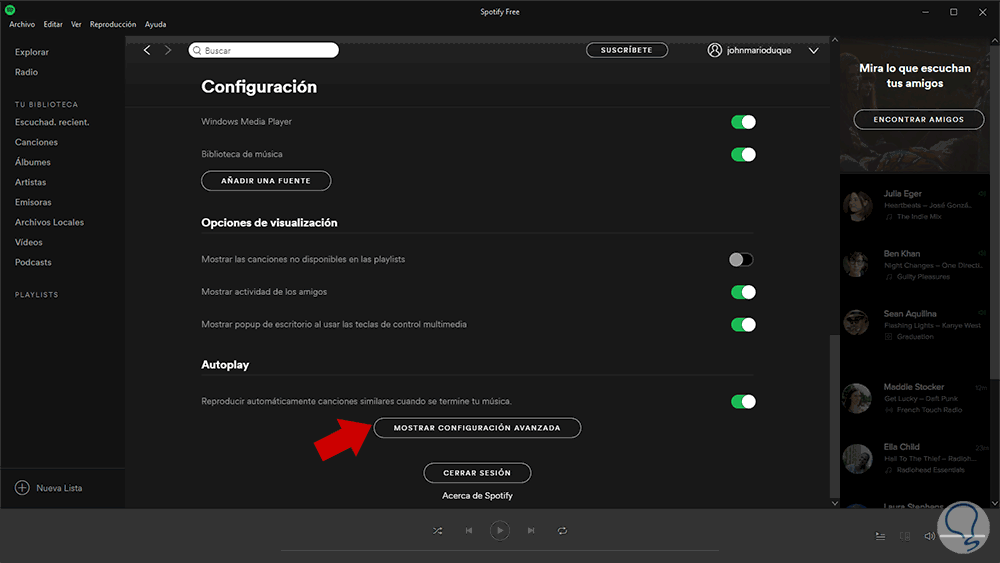
Task: Toggle Mostrar actividad de los amigos
Action: point(743,292)
